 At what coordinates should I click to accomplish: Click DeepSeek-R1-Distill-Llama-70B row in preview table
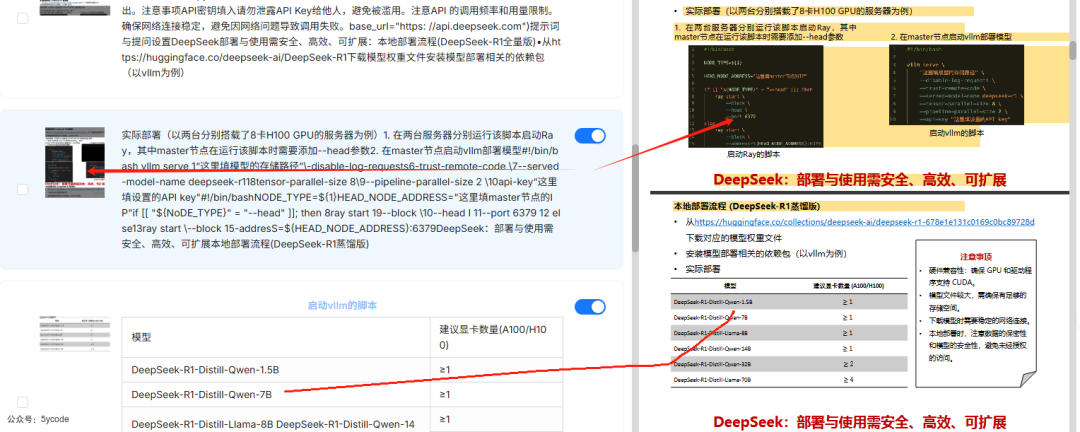point(789,380)
